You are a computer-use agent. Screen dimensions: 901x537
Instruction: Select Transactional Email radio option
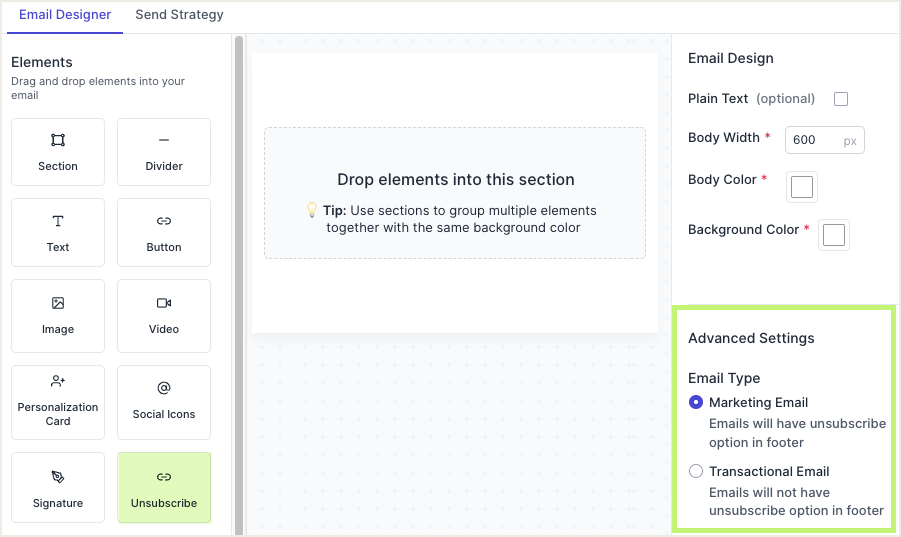[696, 471]
